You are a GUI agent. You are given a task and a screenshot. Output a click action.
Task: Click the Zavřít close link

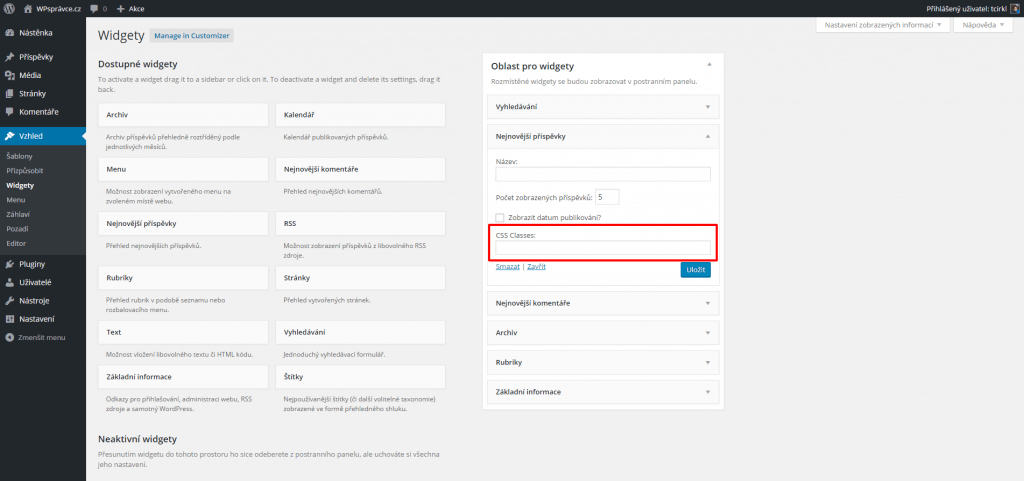tap(537, 267)
